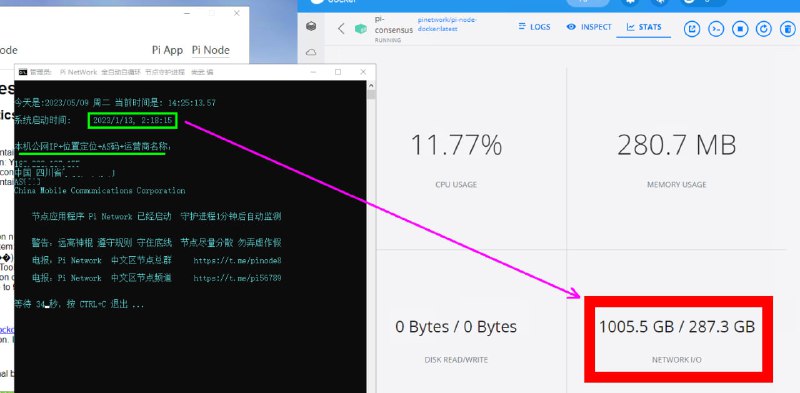Open container in browser icon
This screenshot has width=800, height=393.
click(x=692, y=29)
